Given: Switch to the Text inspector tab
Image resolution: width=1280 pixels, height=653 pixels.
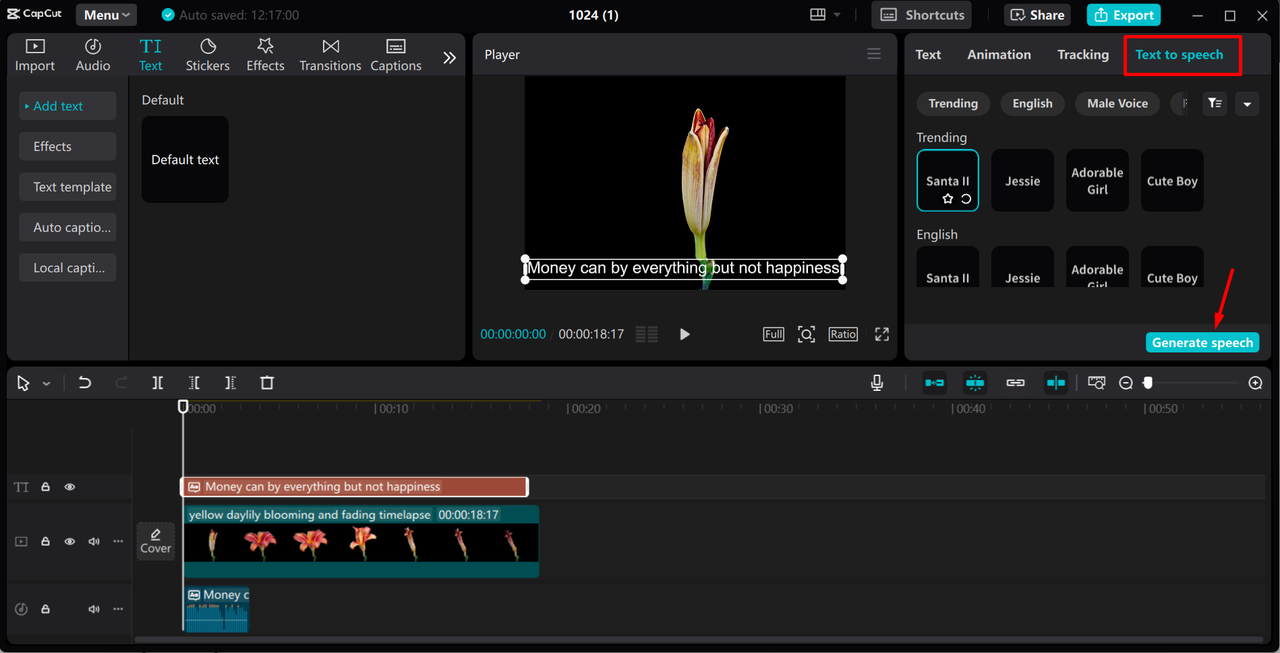Looking at the screenshot, I should [x=928, y=55].
